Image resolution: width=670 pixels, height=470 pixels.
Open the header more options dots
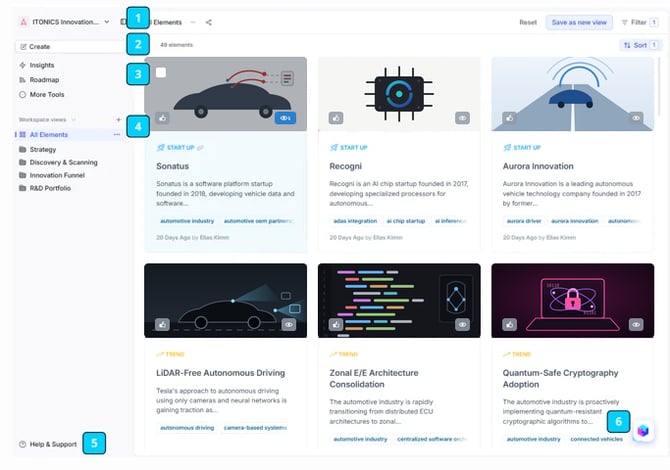click(193, 22)
